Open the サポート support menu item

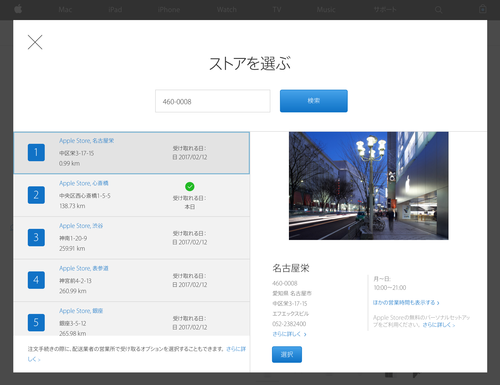[385, 10]
